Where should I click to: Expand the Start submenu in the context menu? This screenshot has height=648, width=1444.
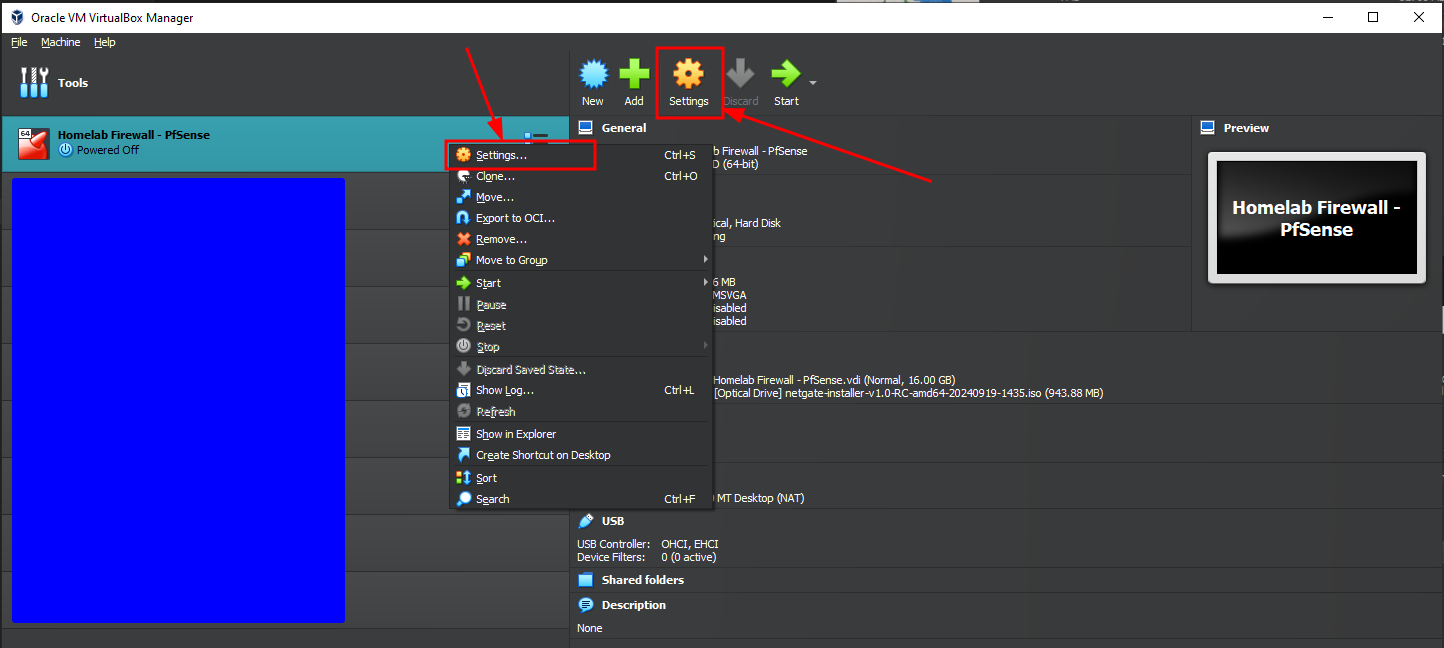tap(581, 283)
